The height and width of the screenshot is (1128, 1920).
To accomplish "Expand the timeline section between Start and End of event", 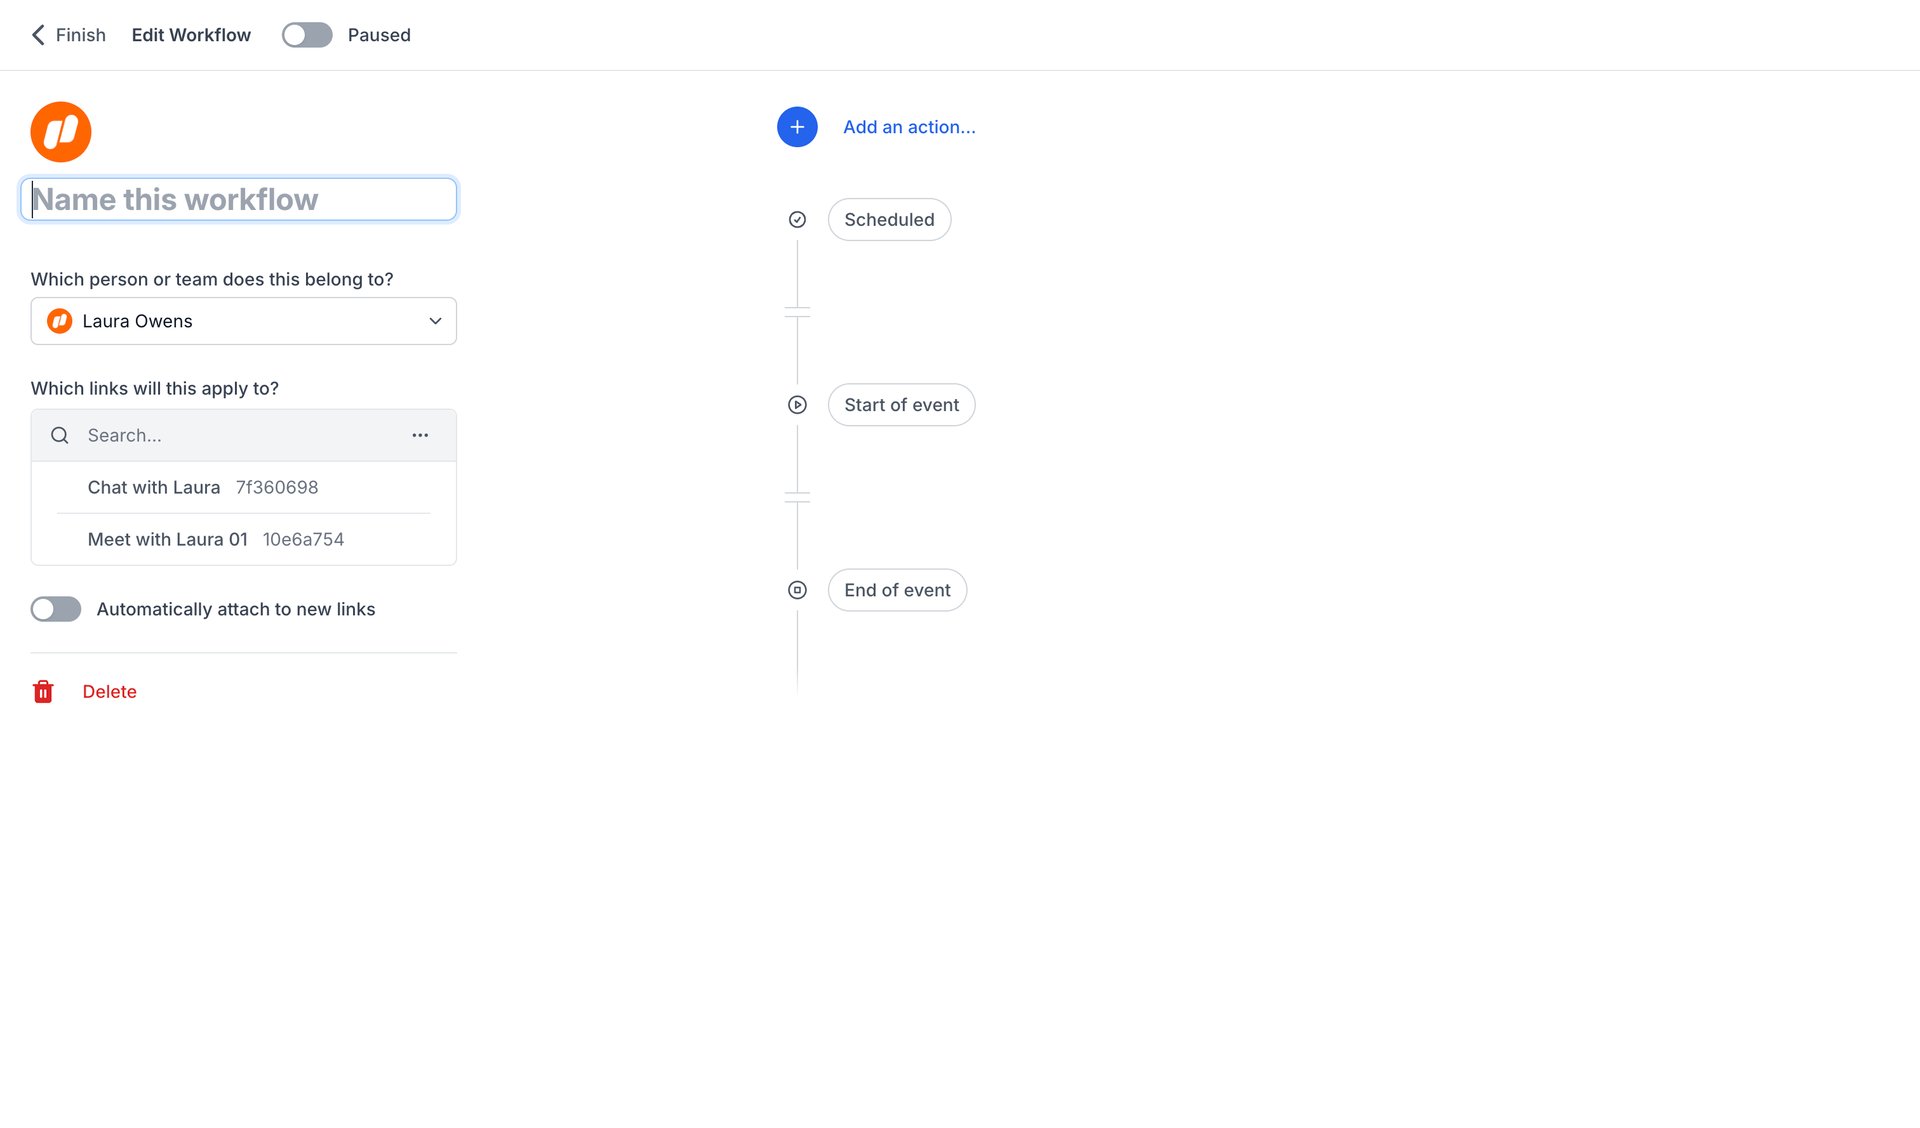I will pos(797,497).
